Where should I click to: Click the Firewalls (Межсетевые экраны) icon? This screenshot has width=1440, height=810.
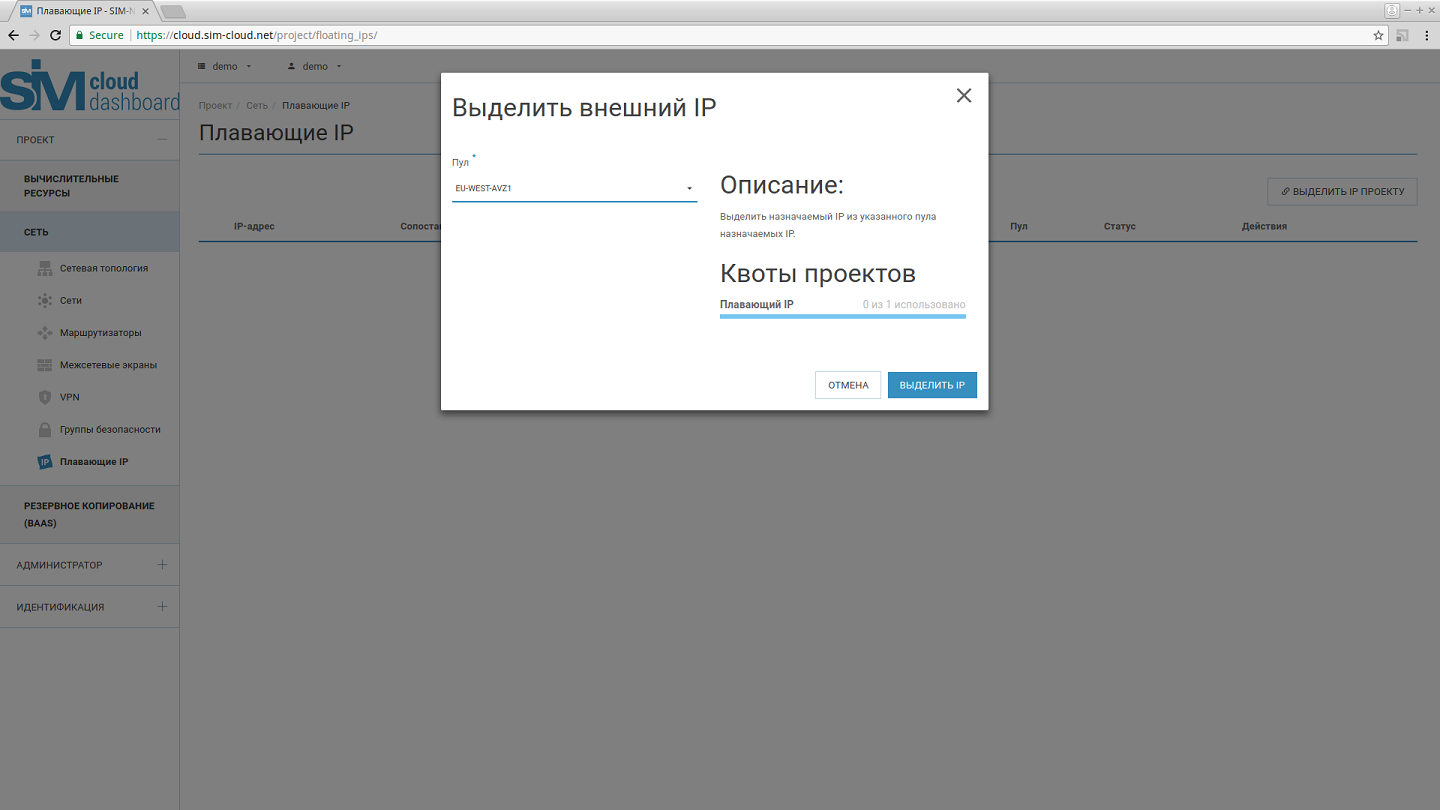44,365
